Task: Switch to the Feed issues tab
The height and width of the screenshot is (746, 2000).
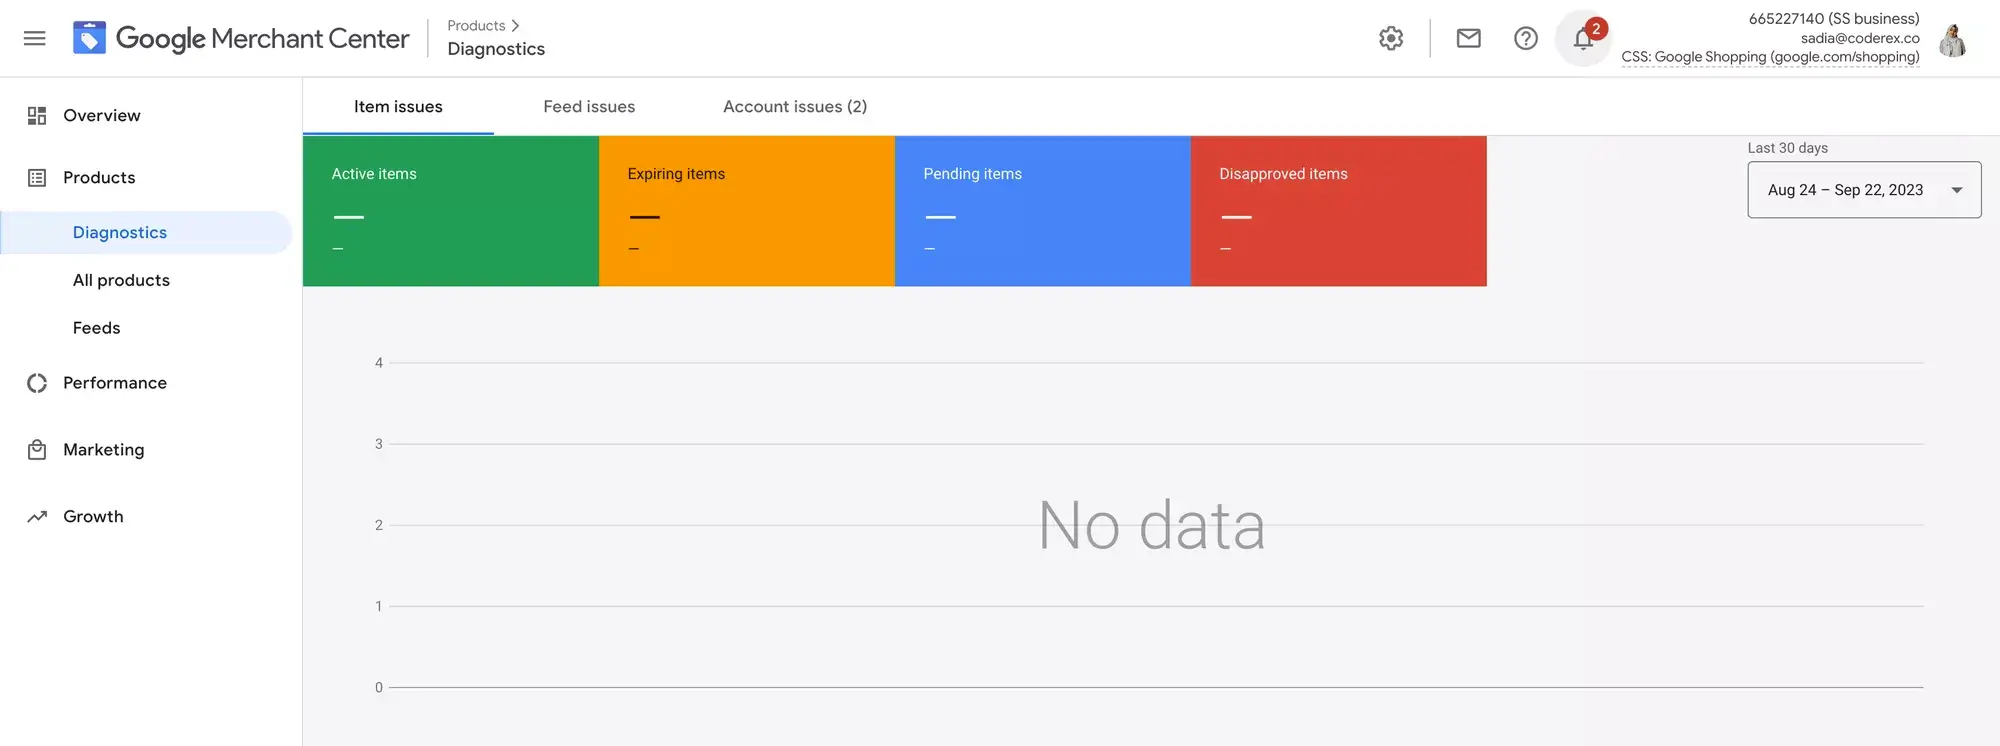Action: click(589, 107)
